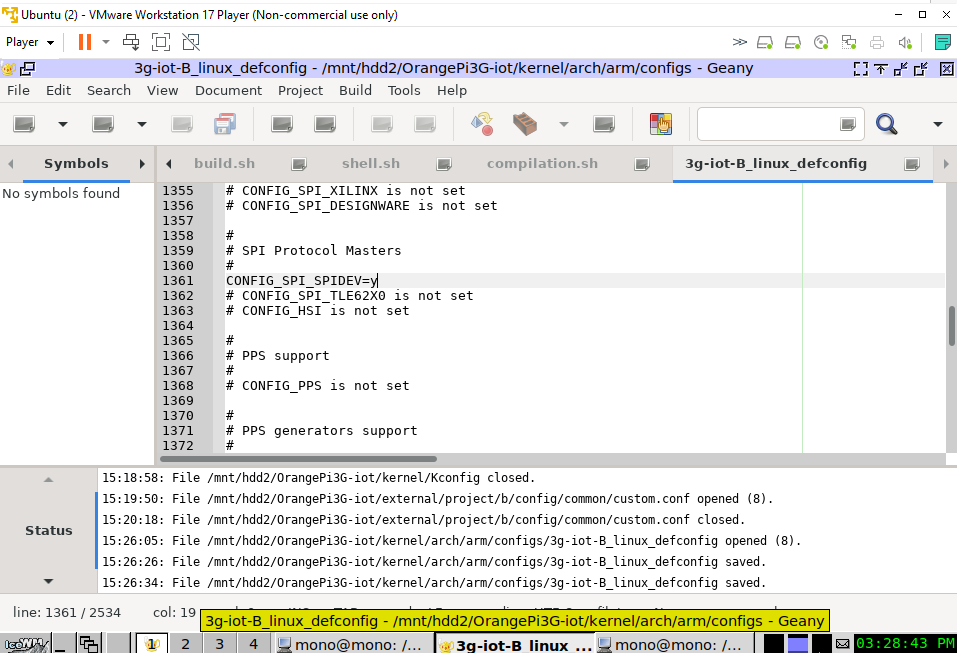957x653 pixels.
Task: Pause the virtual machine in VMware
Action: point(85,42)
